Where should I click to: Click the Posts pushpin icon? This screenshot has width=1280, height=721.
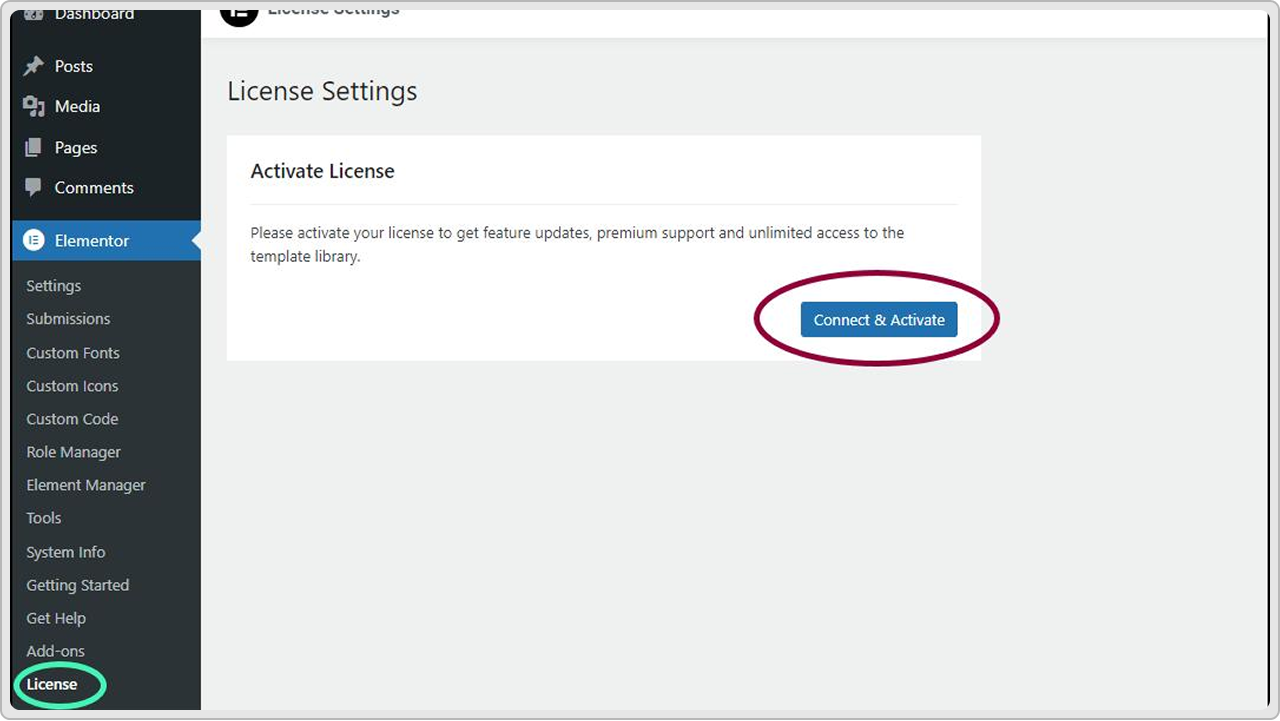pyautogui.click(x=34, y=66)
